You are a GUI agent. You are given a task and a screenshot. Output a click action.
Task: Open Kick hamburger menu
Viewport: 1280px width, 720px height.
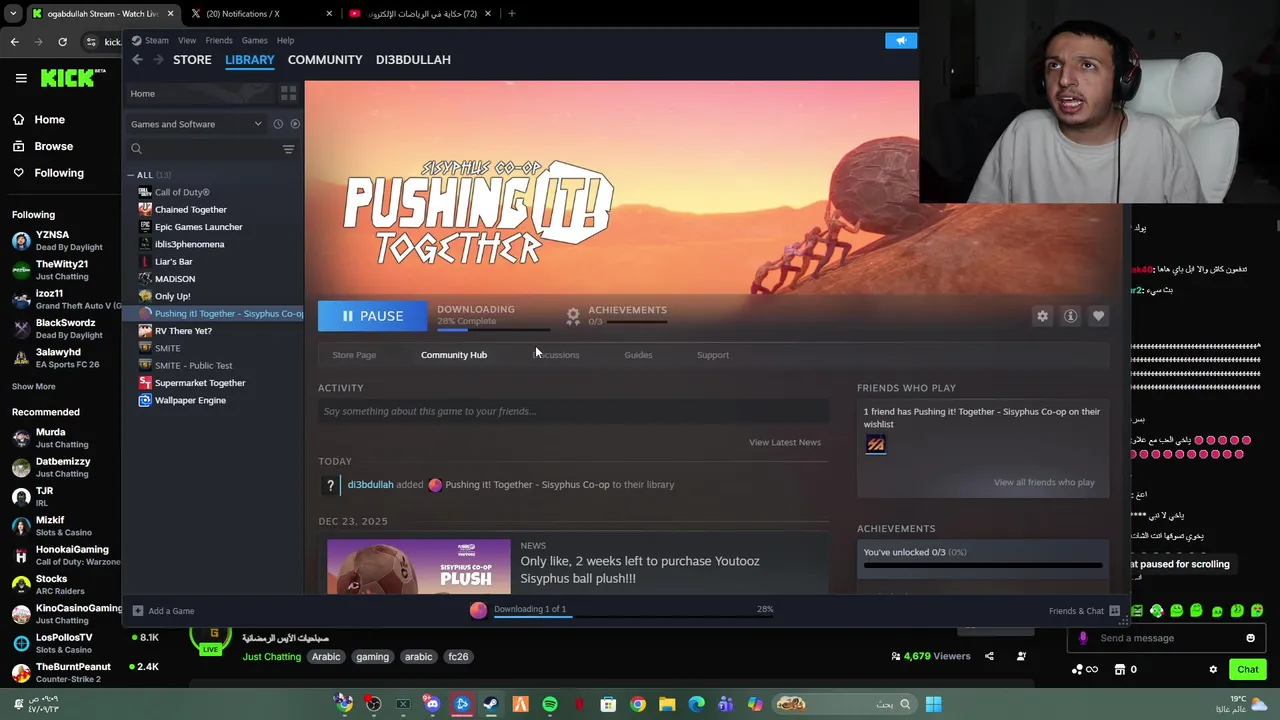(x=20, y=78)
